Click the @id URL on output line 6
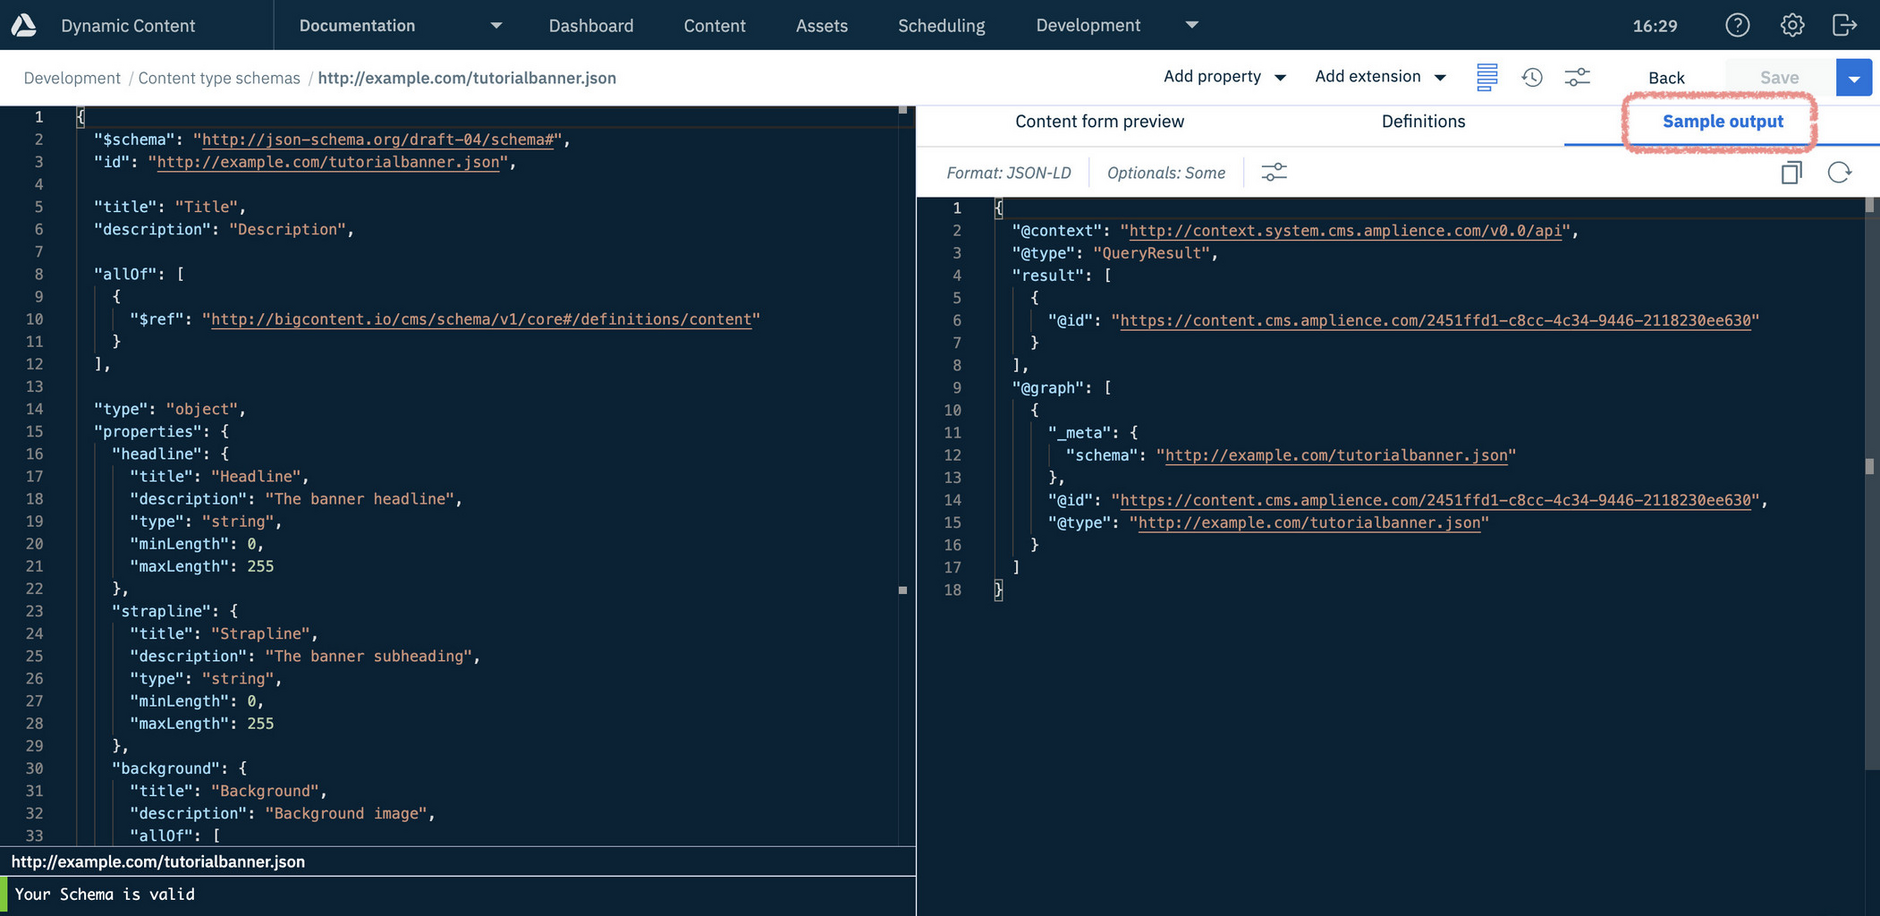 1435,320
